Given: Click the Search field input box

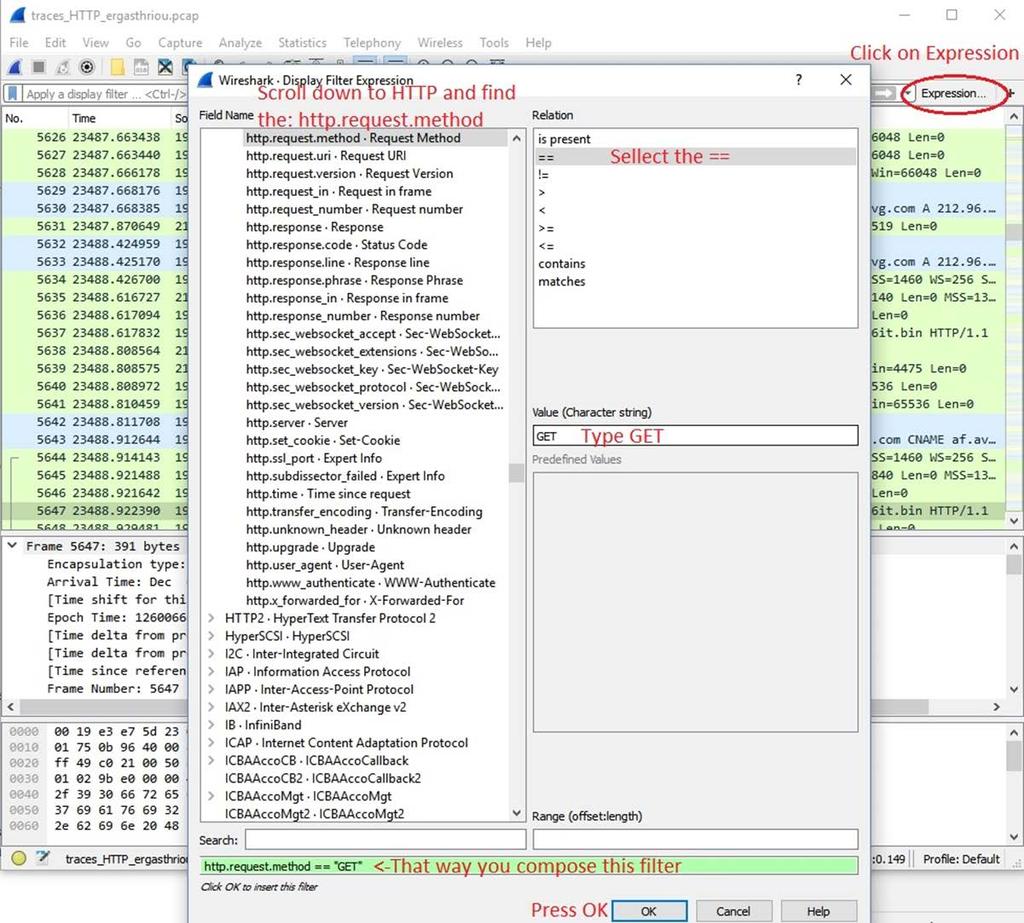Looking at the screenshot, I should [385, 840].
